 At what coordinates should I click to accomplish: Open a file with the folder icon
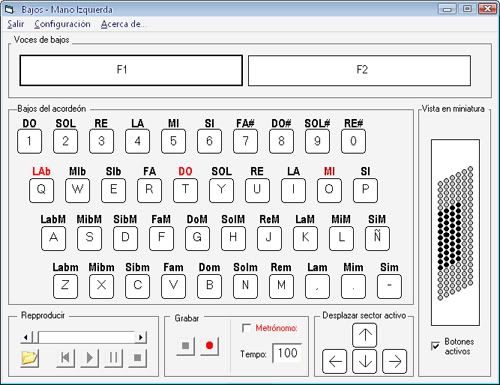tap(30, 358)
